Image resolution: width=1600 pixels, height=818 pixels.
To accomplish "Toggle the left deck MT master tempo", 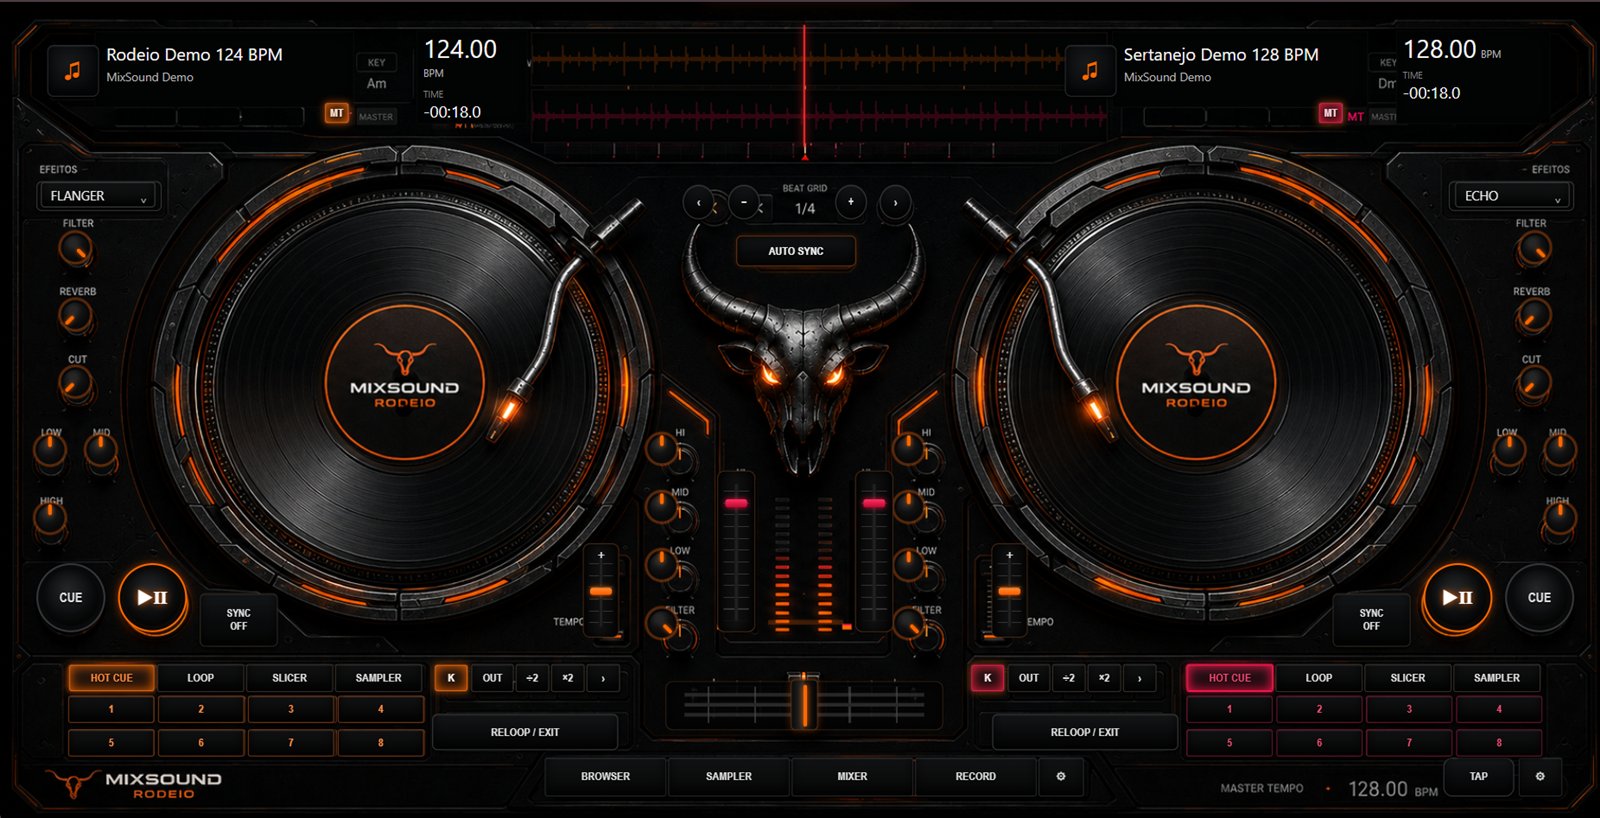I will tap(337, 114).
